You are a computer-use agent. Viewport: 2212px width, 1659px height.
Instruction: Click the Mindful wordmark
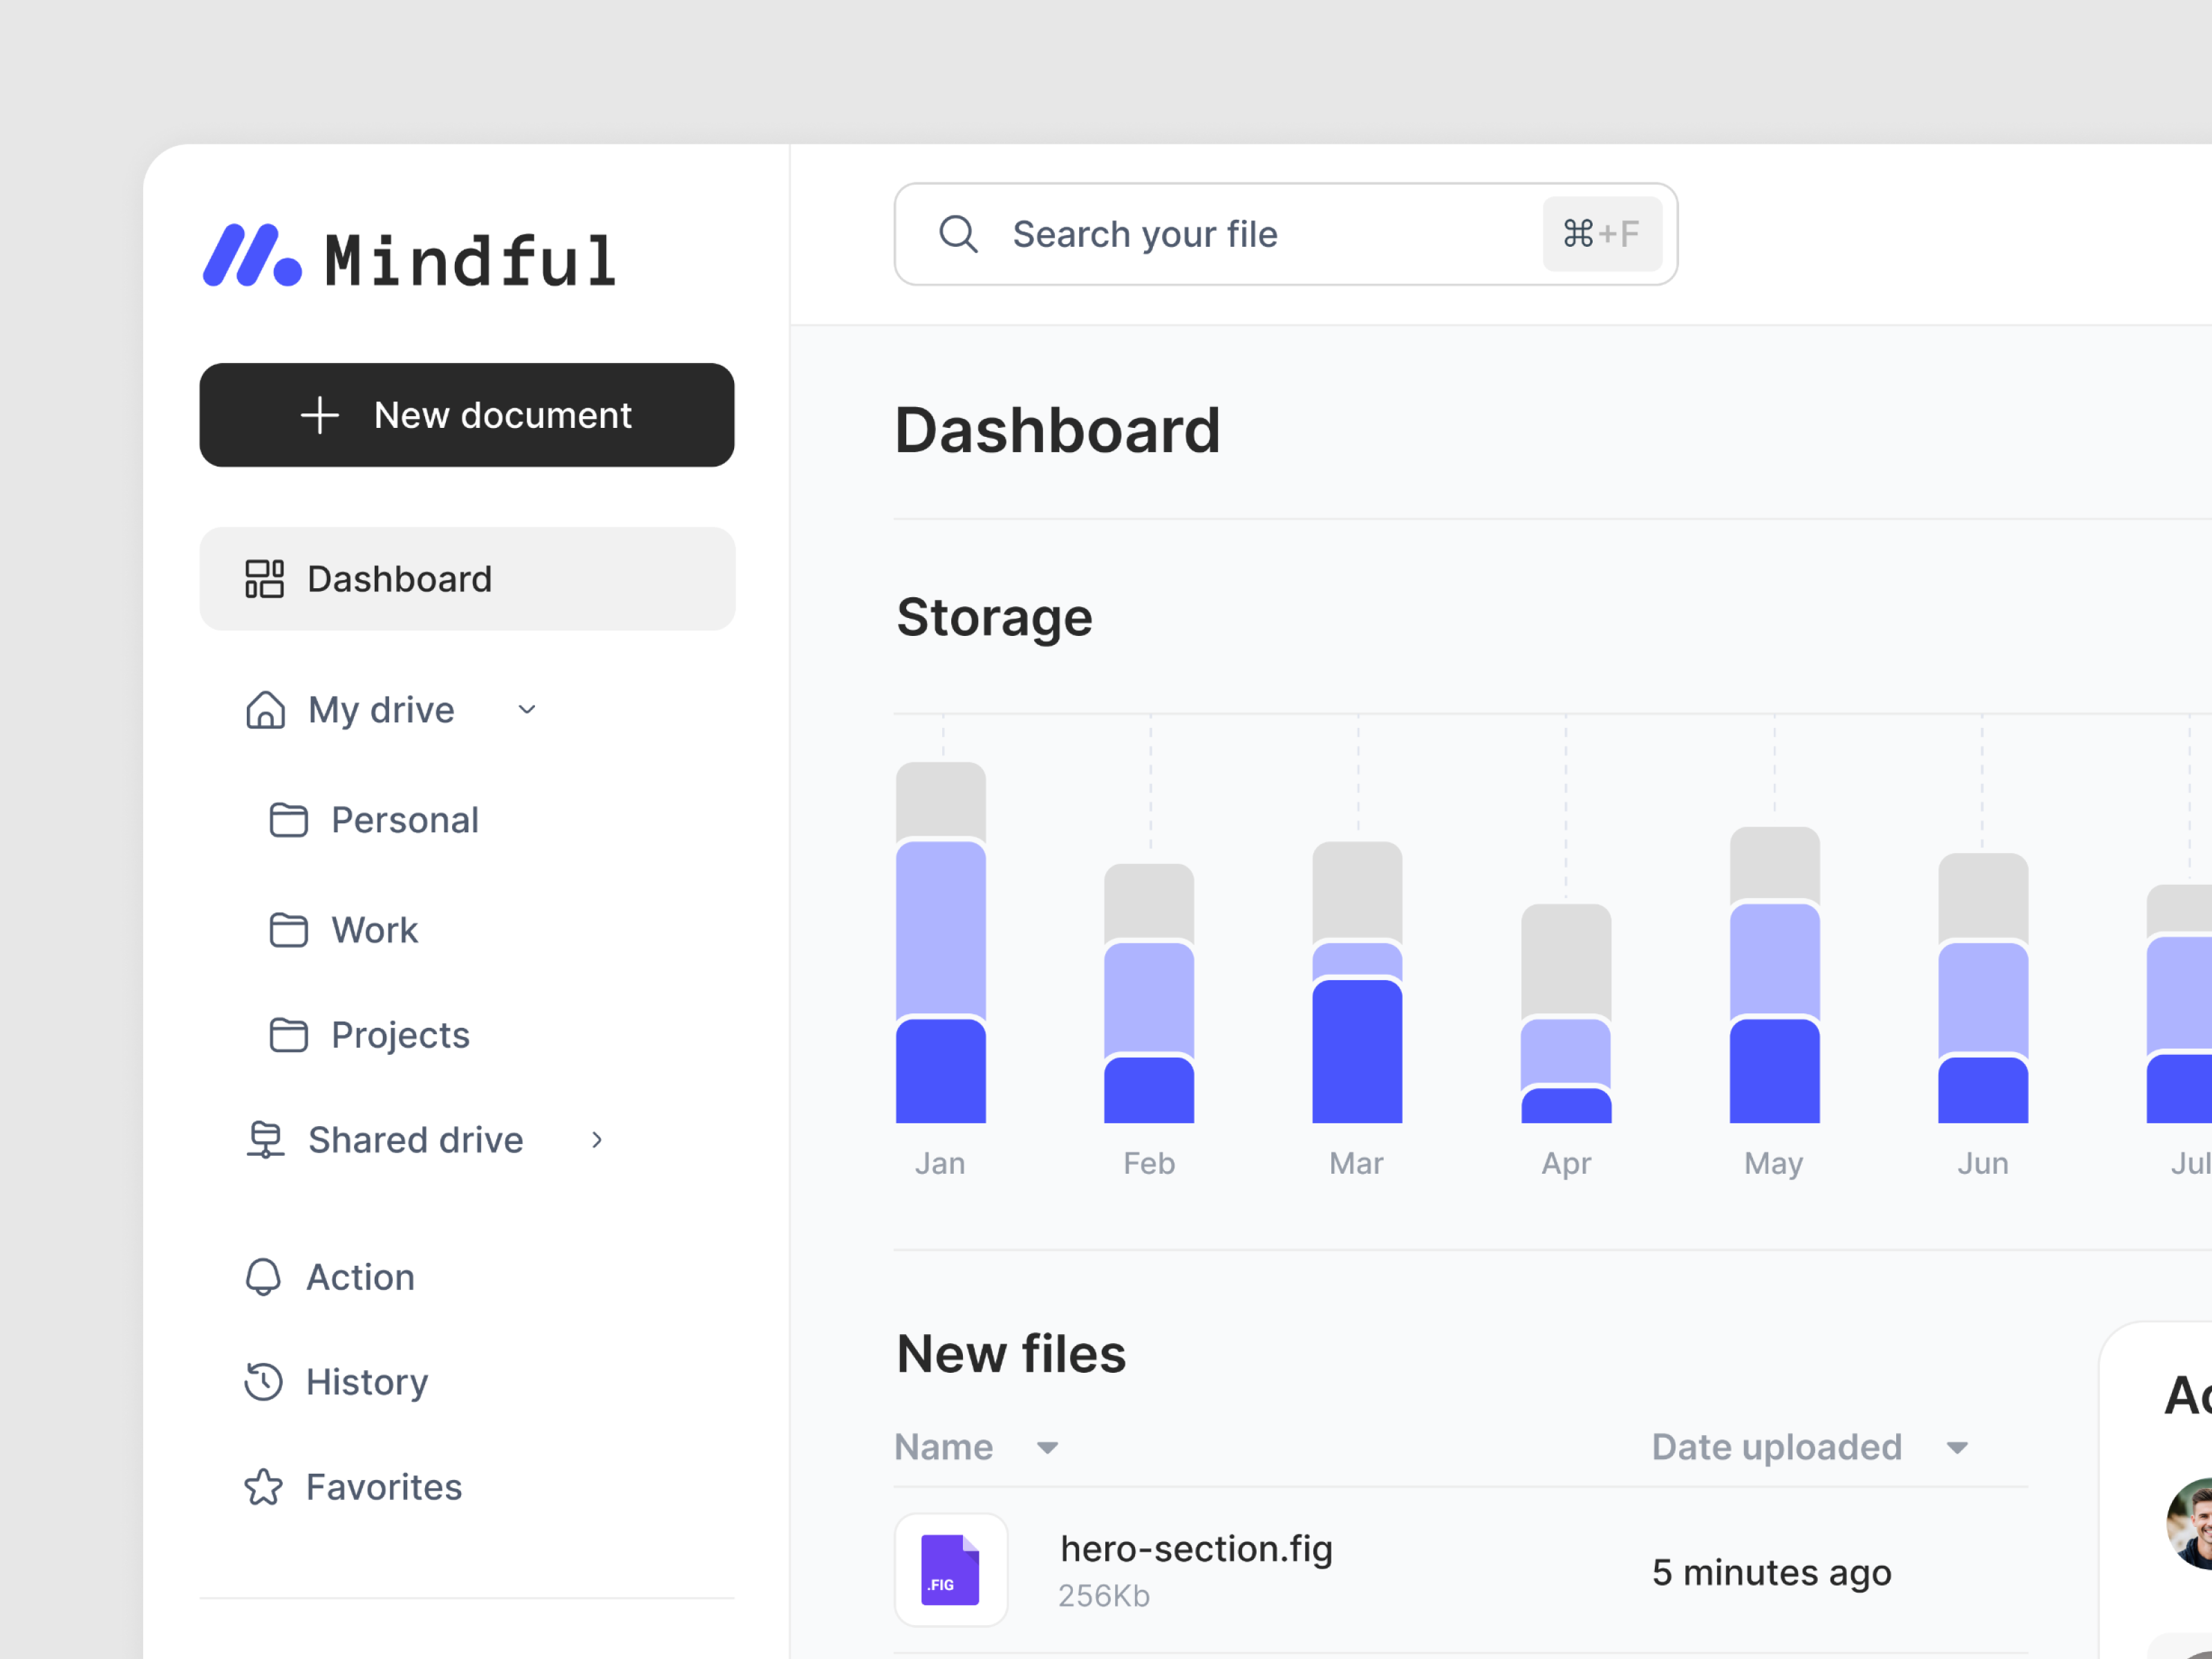pyautogui.click(x=470, y=261)
